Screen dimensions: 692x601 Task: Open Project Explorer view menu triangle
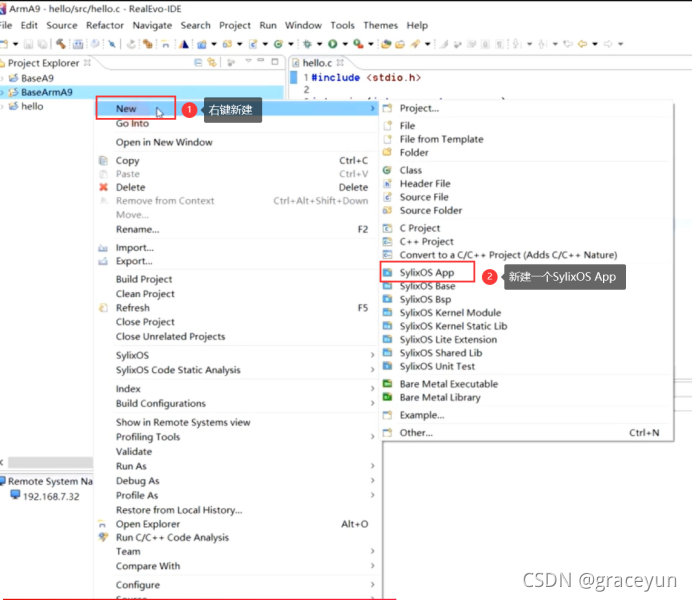coord(248,61)
